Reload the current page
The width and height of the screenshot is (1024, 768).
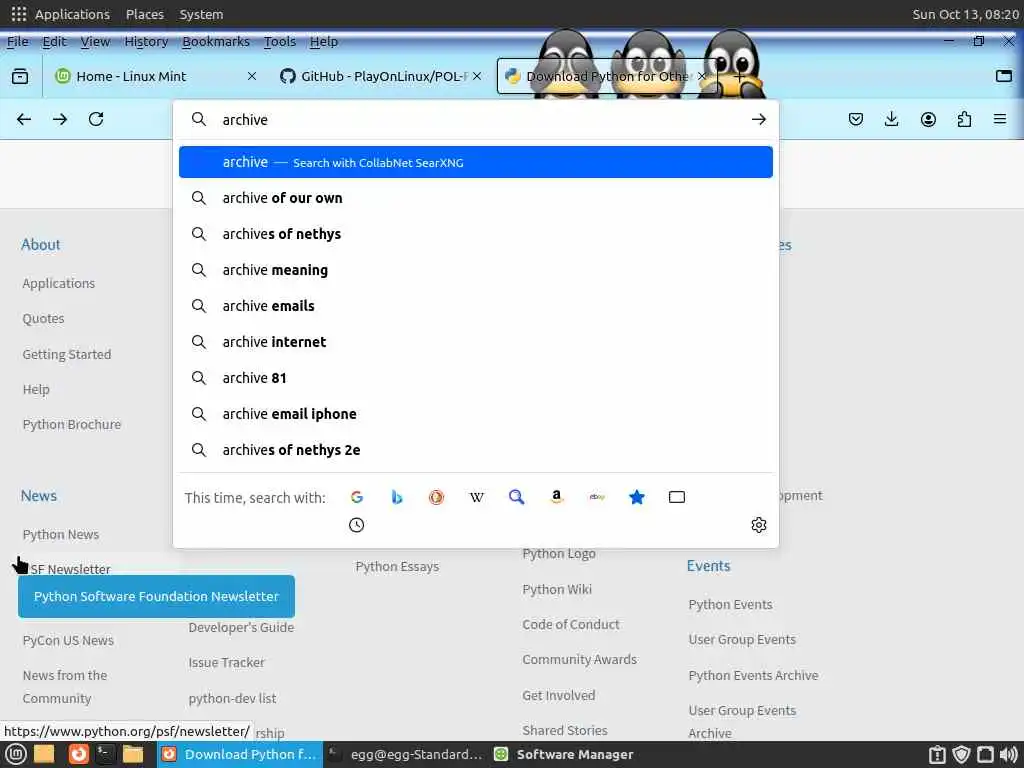(x=96, y=120)
